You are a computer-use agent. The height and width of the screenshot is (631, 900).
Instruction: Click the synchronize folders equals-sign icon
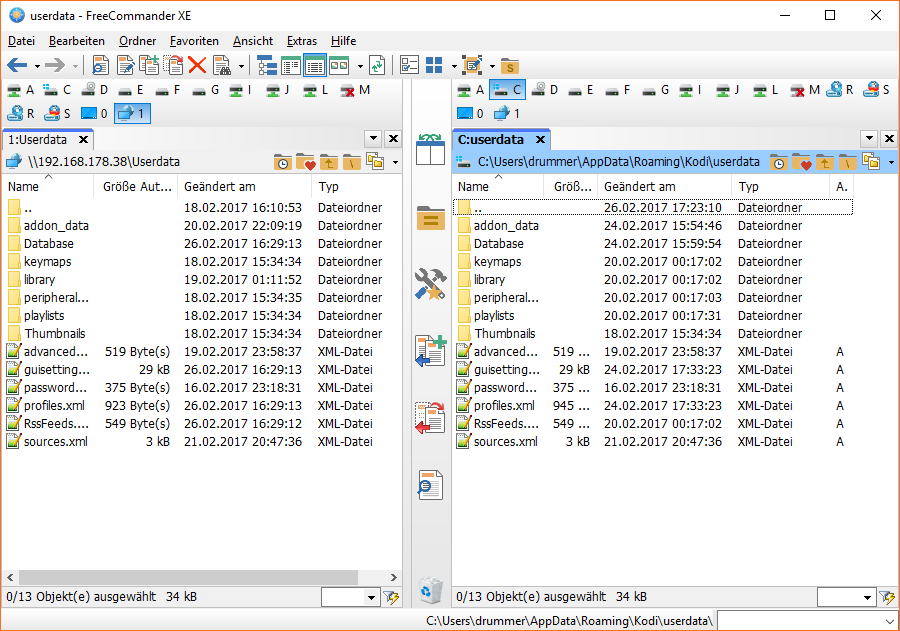(430, 219)
